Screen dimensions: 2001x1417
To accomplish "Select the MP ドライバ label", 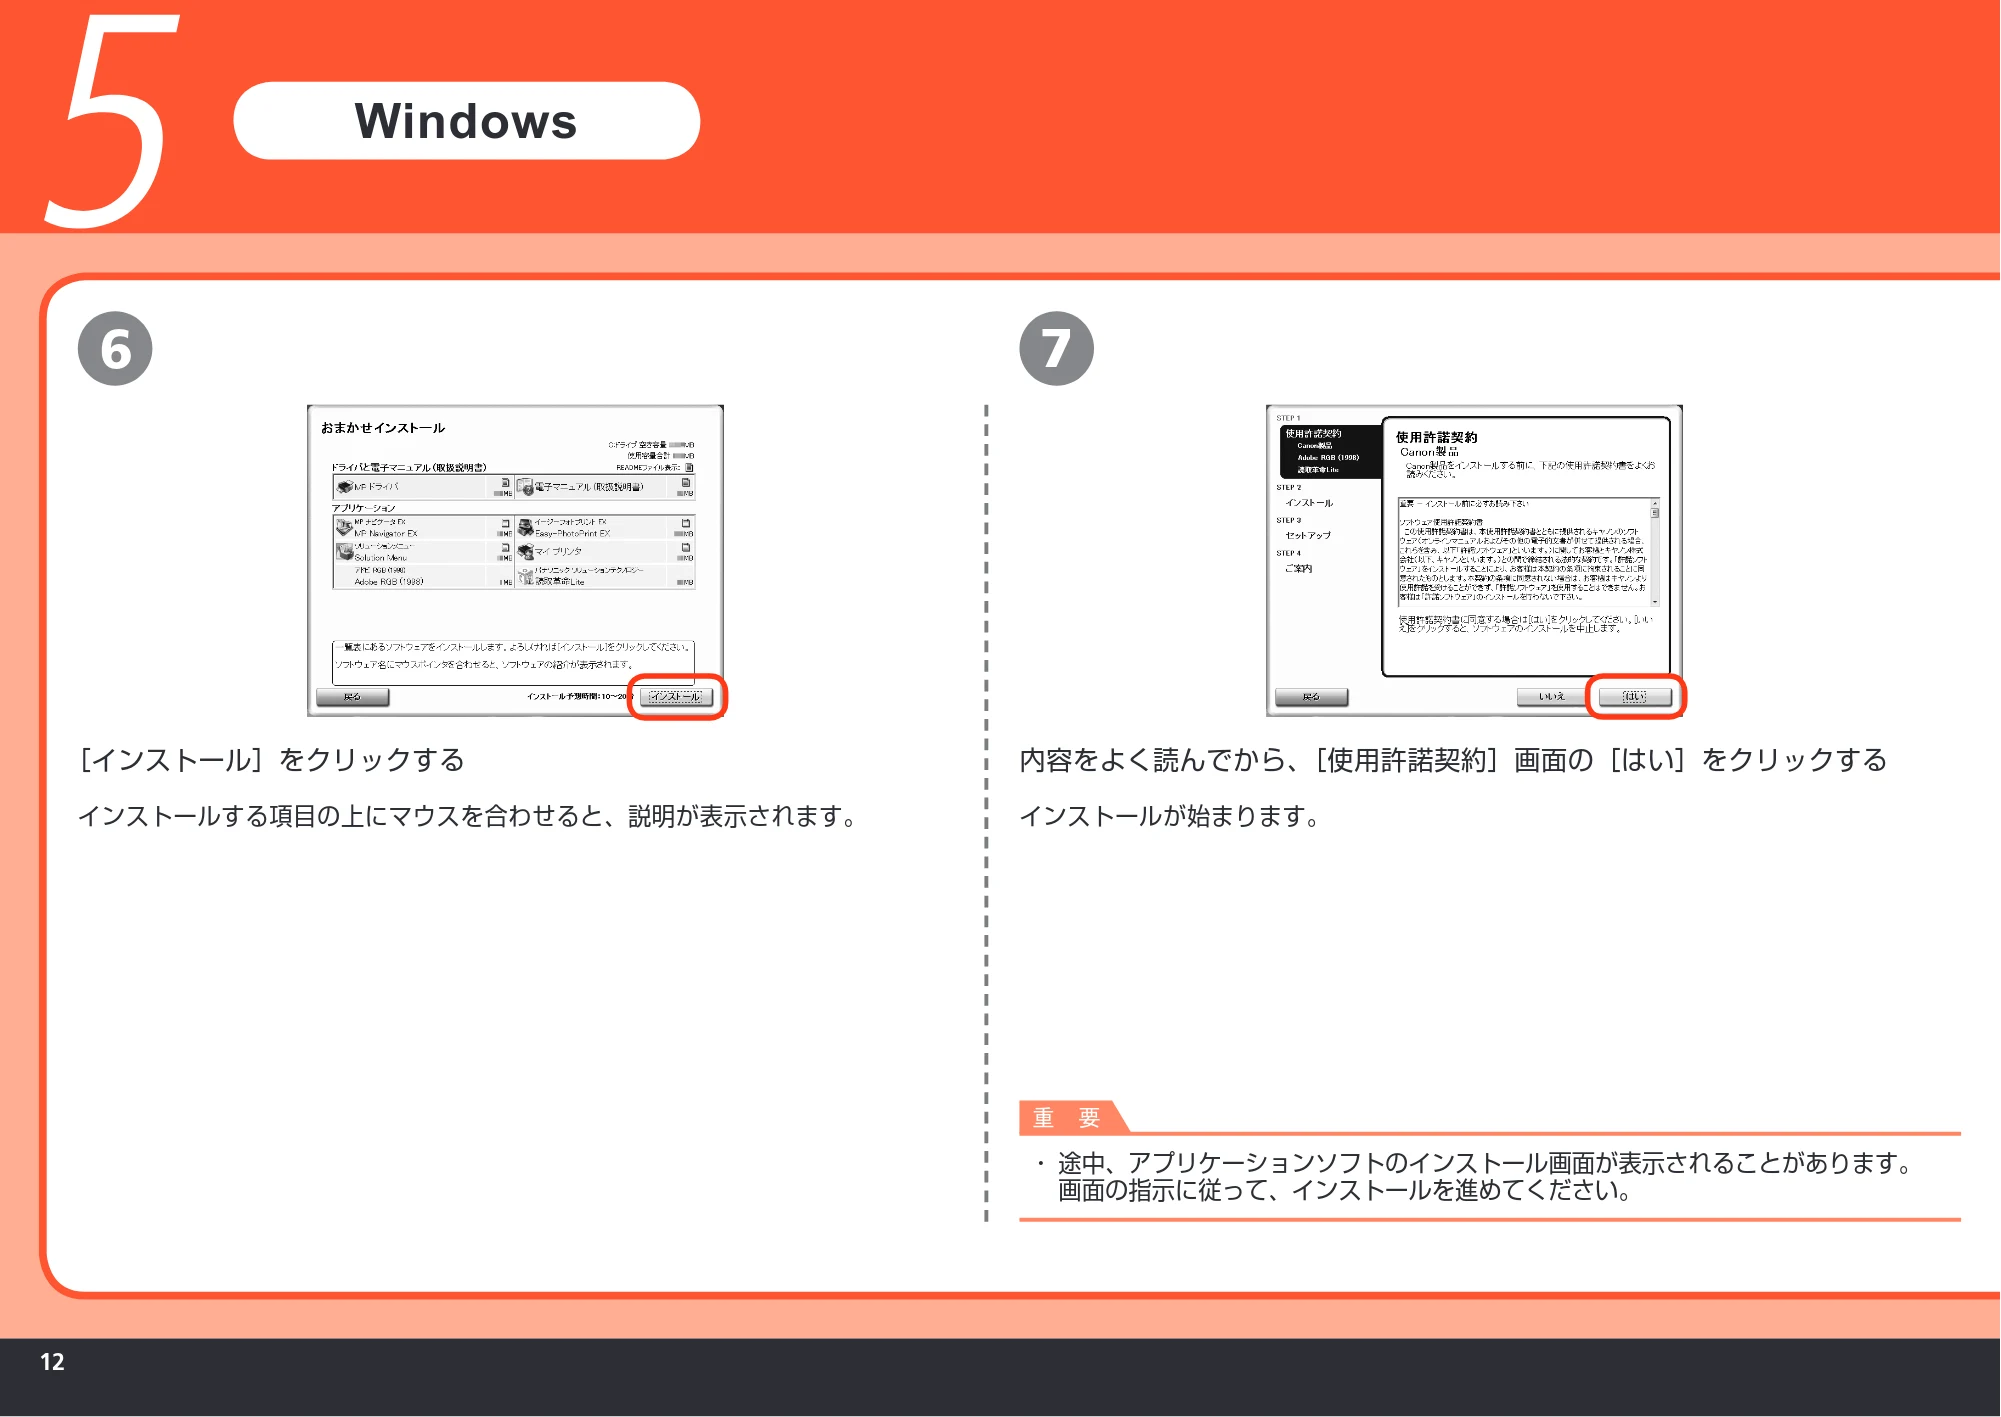I will coord(376,487).
